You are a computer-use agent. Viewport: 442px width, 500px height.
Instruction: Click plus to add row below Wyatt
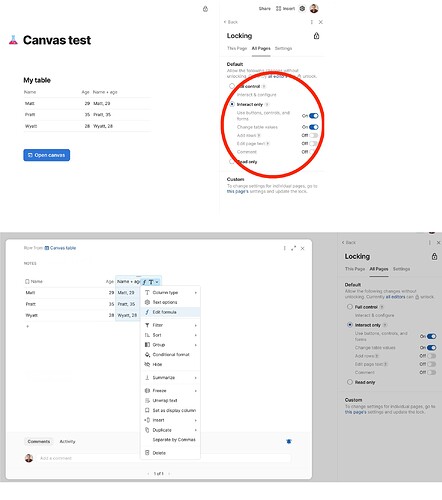pos(27,326)
